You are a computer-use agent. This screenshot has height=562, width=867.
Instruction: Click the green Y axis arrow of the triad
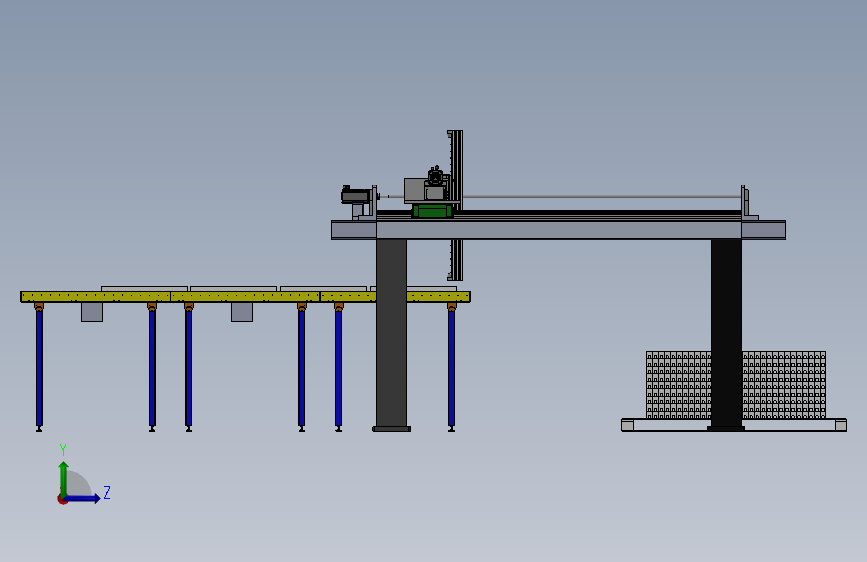[64, 479]
